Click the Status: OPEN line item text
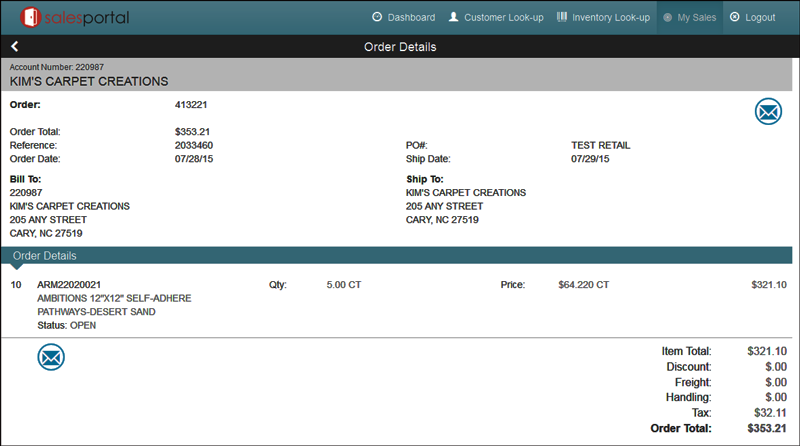This screenshot has height=446, width=800. click(69, 325)
